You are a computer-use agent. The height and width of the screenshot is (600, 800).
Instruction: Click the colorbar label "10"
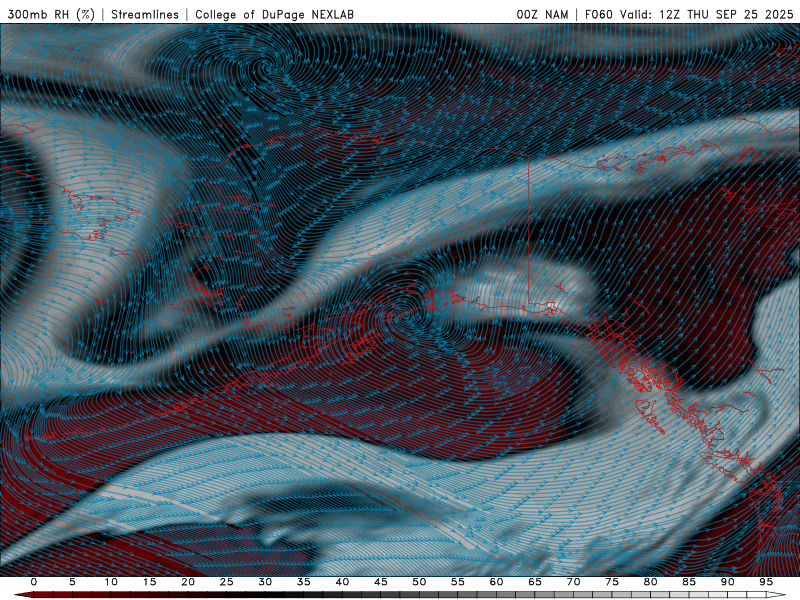point(111,582)
